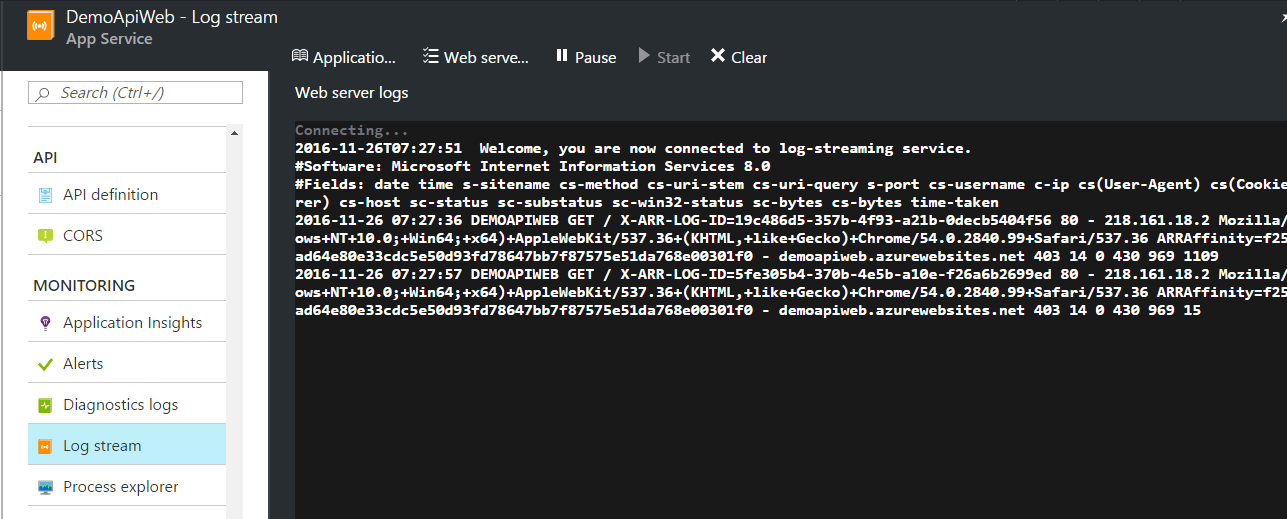Open API definition icon in sidebar
Screen dimensions: 1287x519
point(45,195)
